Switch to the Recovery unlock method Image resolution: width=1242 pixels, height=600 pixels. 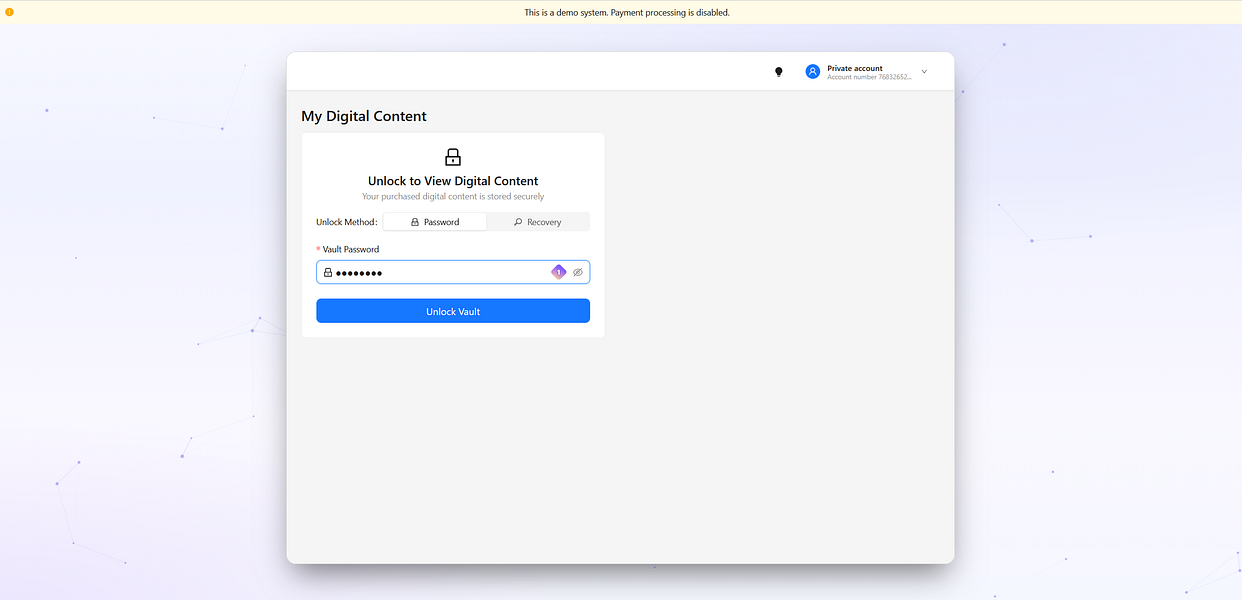538,222
